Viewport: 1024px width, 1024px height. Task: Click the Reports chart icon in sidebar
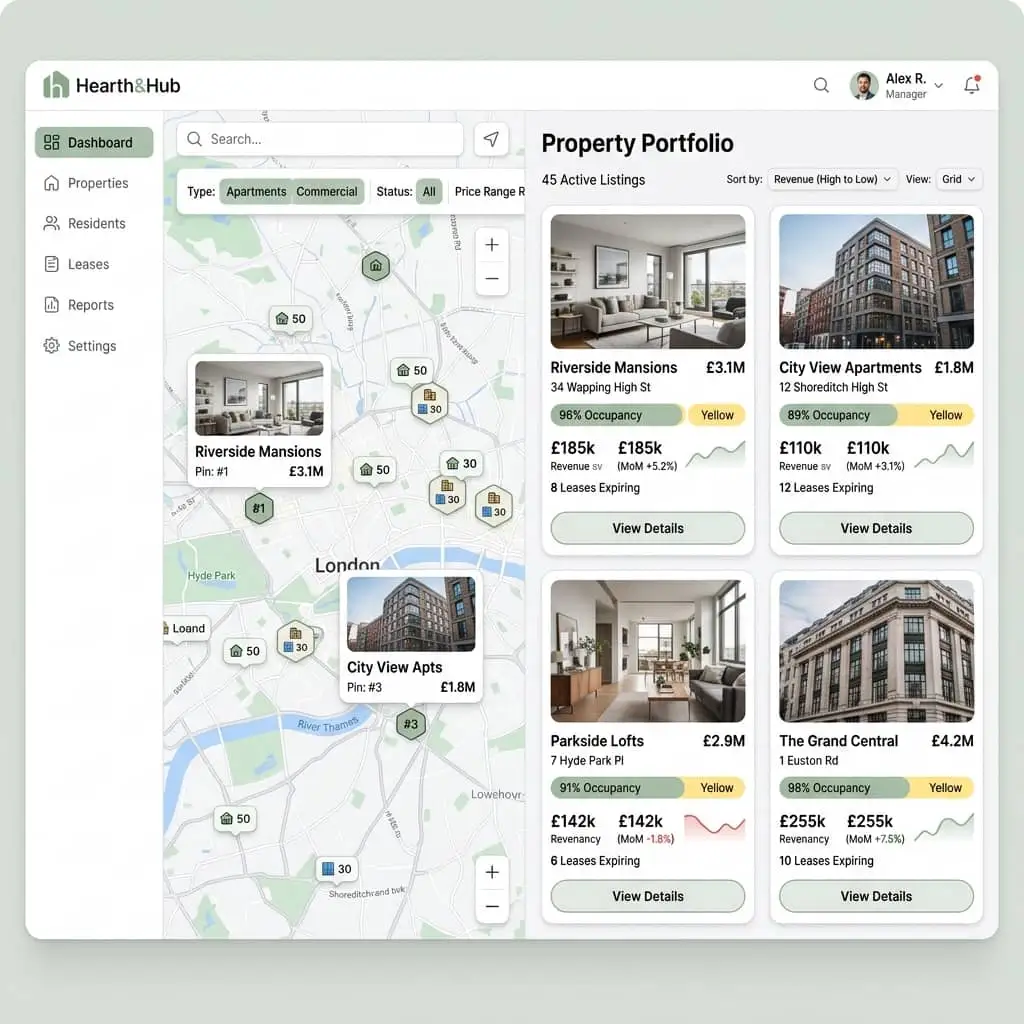click(52, 304)
